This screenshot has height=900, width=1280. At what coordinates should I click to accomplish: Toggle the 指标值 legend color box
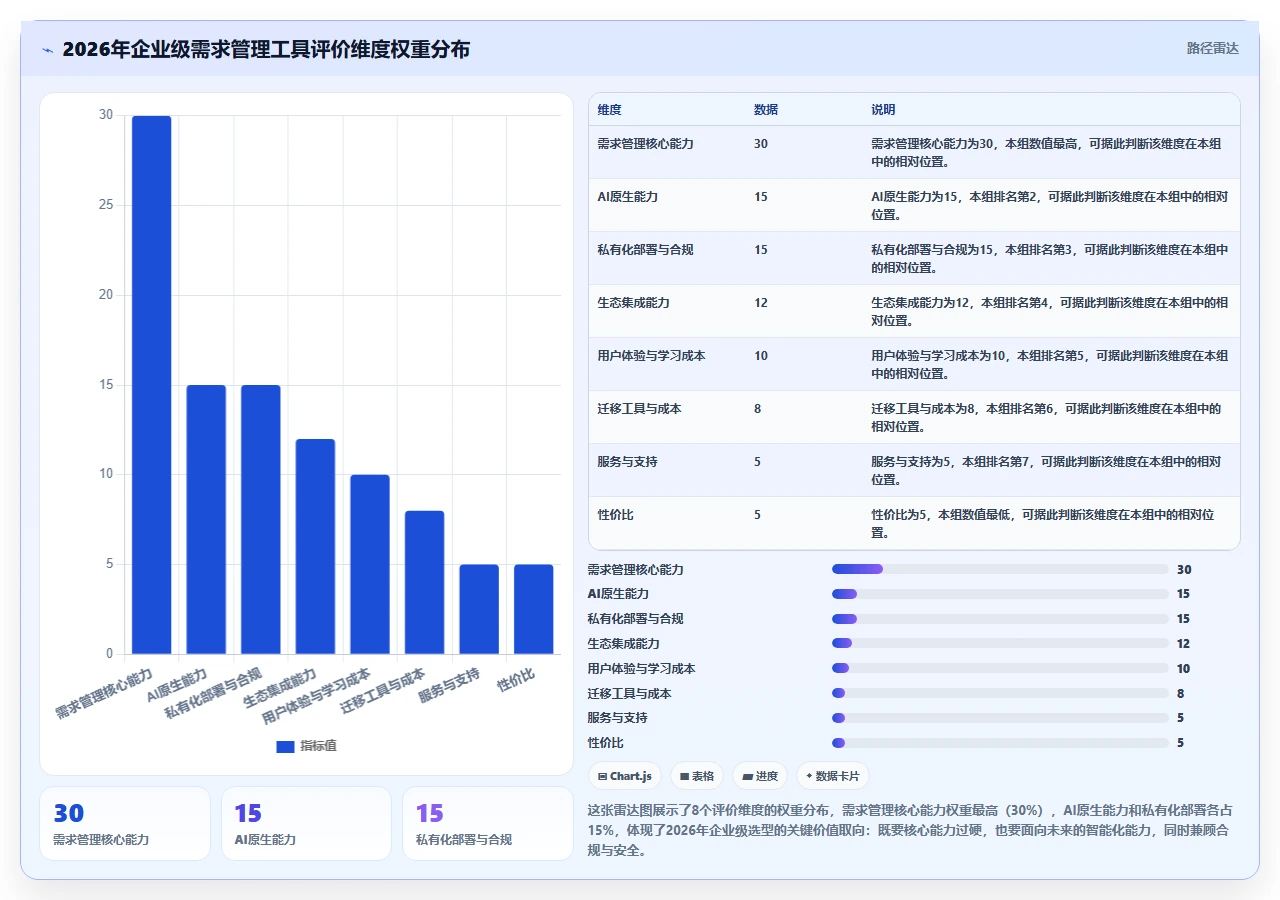(x=285, y=746)
